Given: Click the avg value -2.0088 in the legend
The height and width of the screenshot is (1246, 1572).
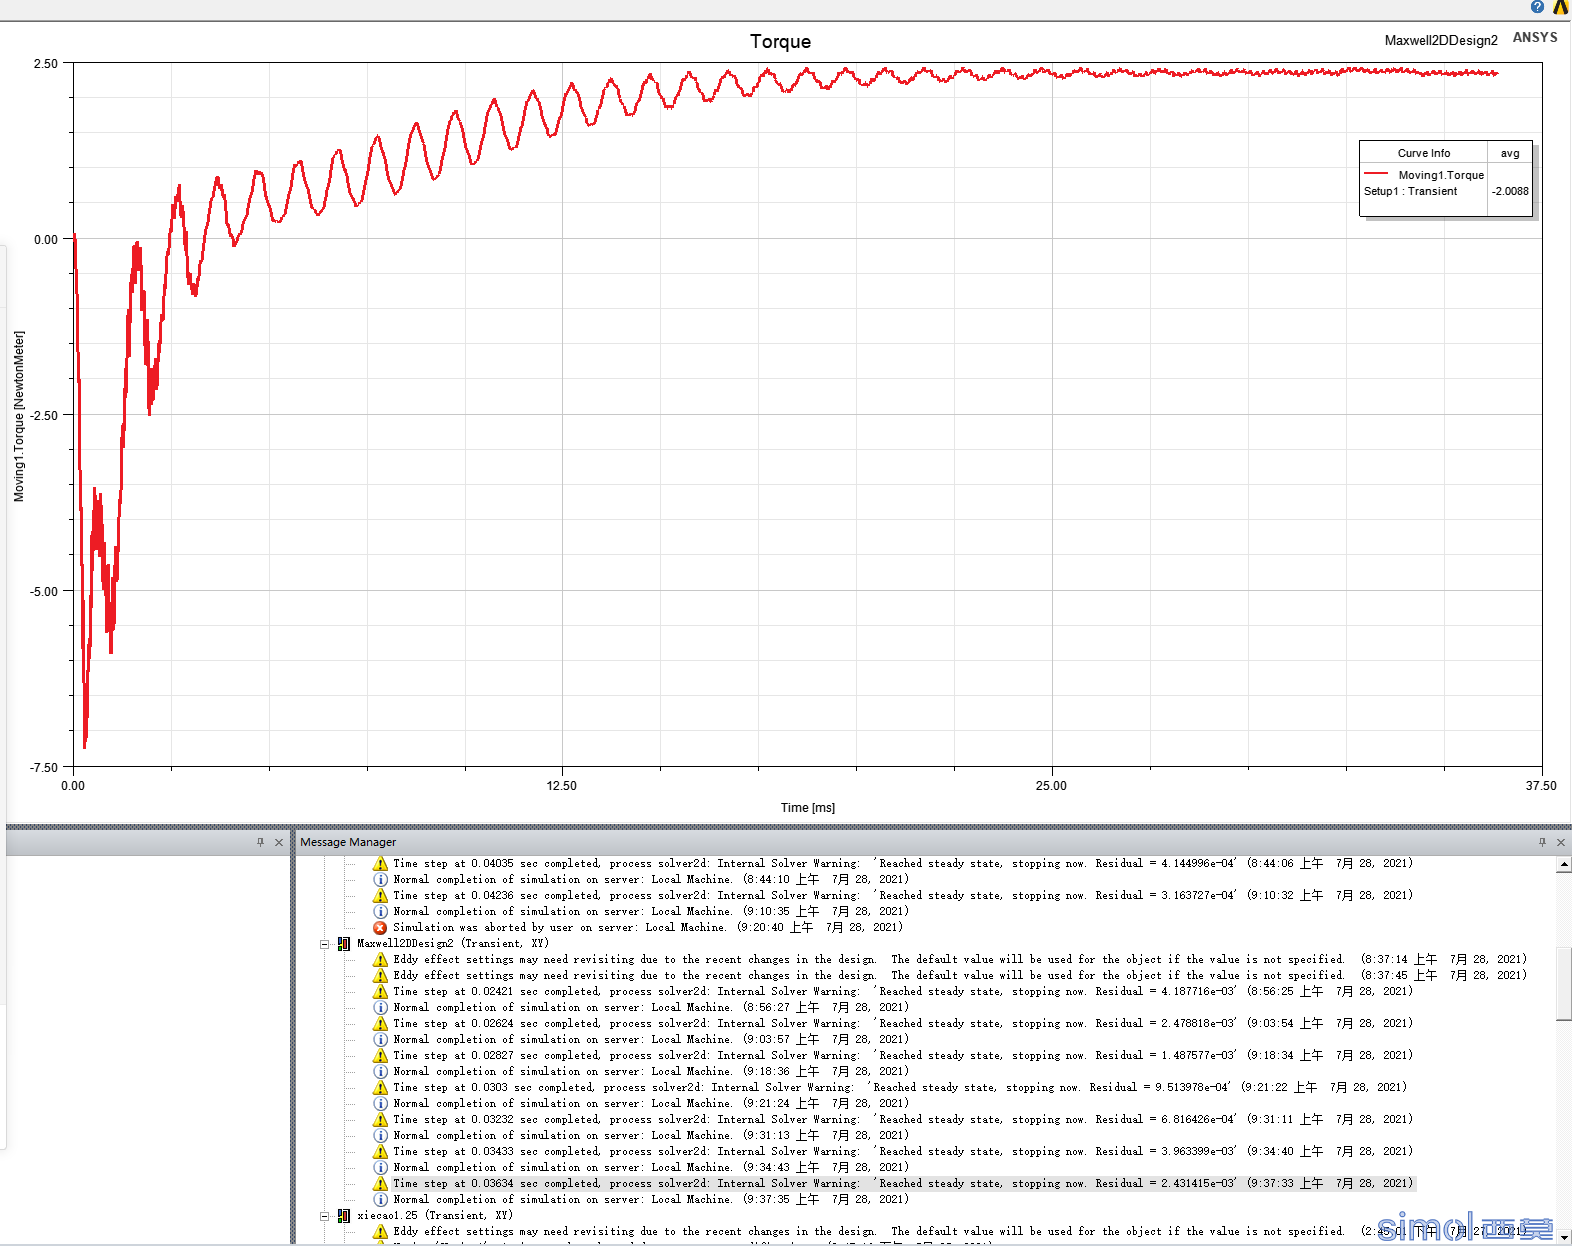Looking at the screenshot, I should point(1510,191).
